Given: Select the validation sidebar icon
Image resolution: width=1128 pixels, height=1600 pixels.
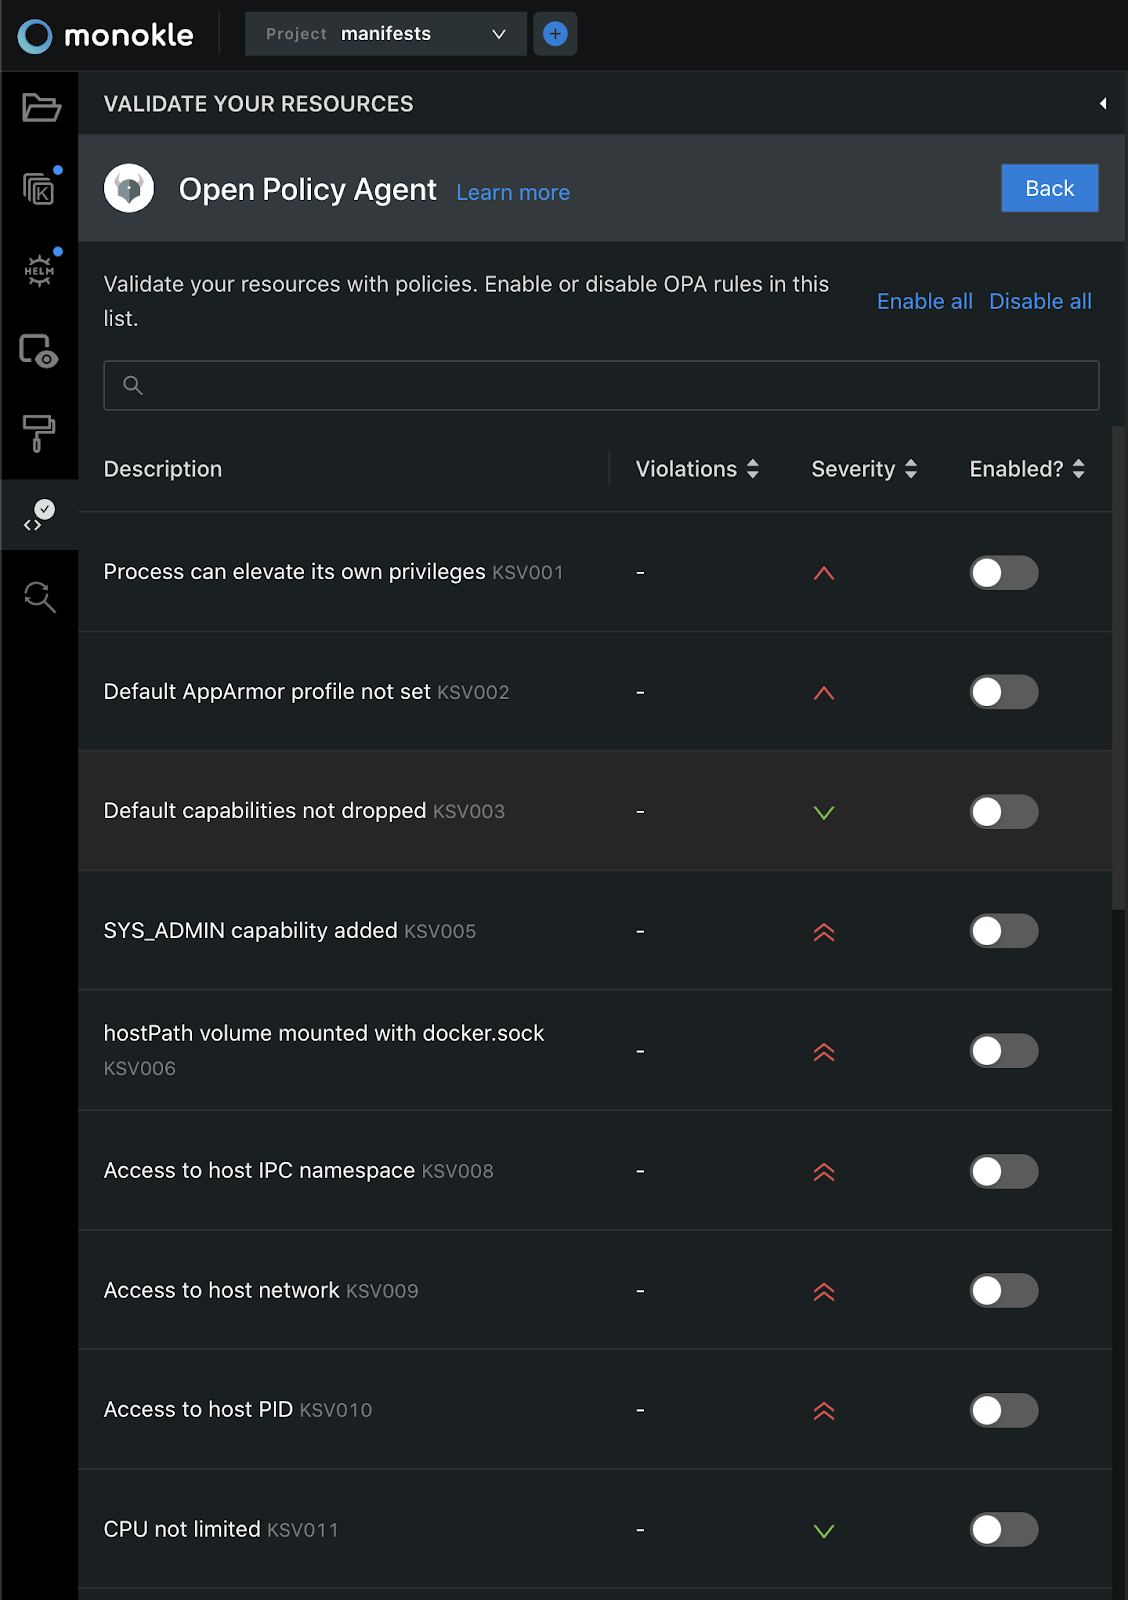Looking at the screenshot, I should pos(40,515).
